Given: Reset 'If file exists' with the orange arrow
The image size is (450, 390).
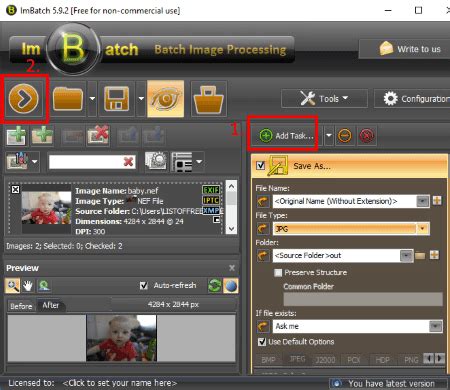Looking at the screenshot, I should click(x=263, y=326).
